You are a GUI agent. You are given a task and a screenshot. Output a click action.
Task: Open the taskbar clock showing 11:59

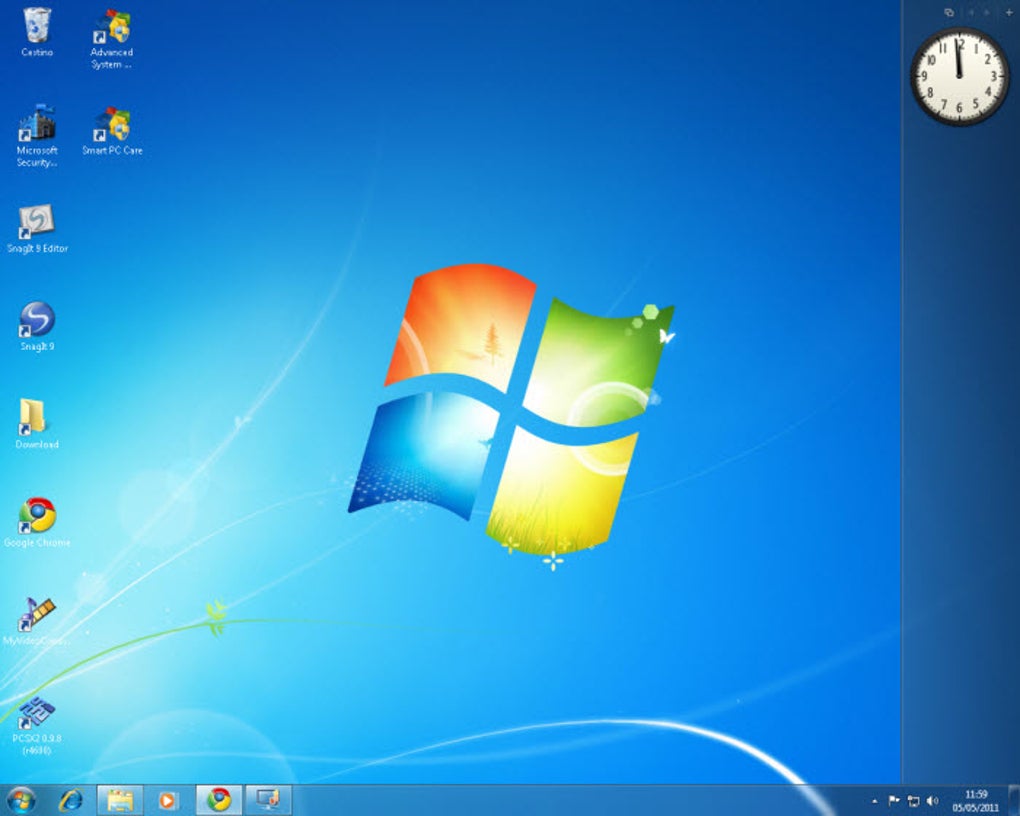click(x=976, y=801)
